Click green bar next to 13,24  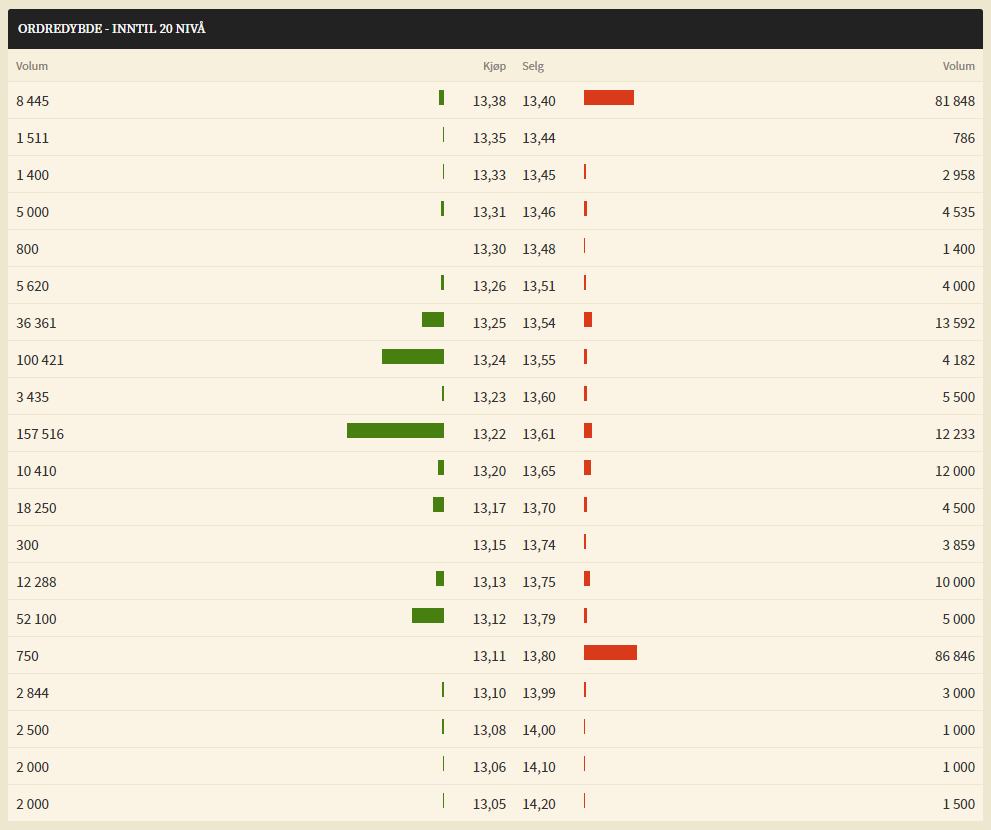[413, 357]
